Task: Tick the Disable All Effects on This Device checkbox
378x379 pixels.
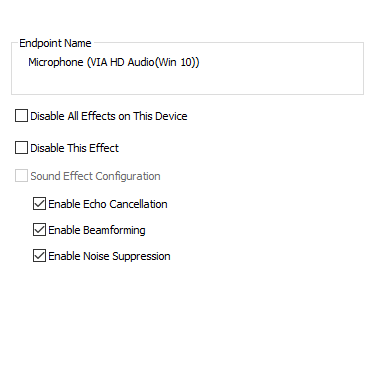Action: pos(21,116)
